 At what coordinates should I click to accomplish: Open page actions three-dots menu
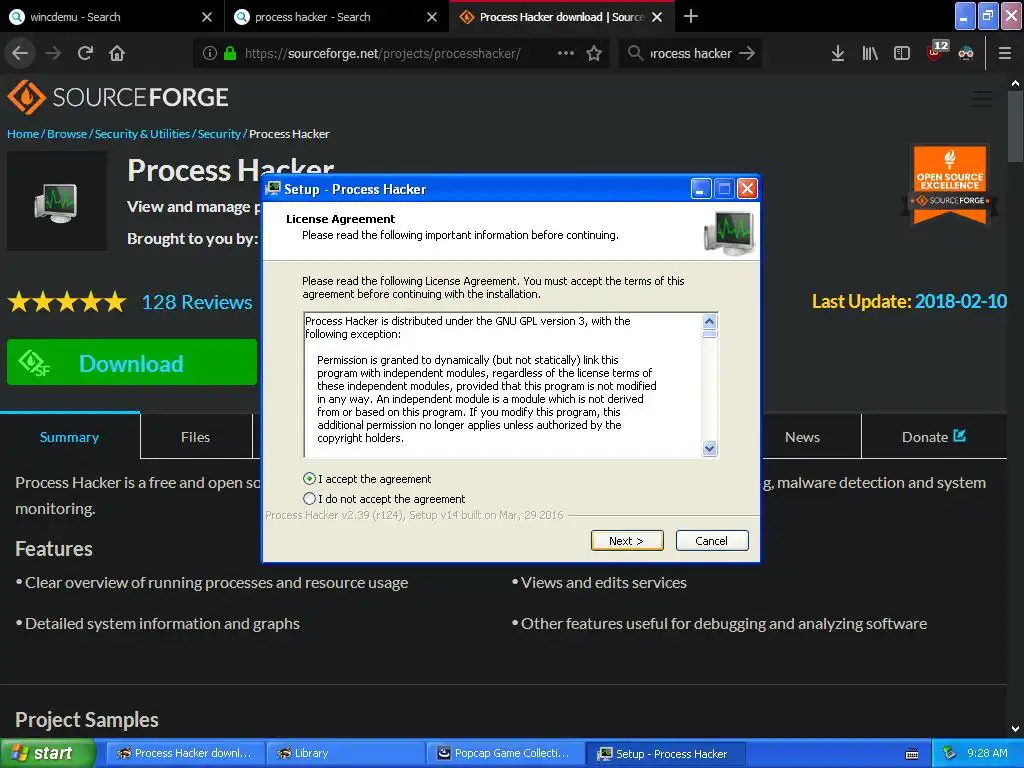566,53
